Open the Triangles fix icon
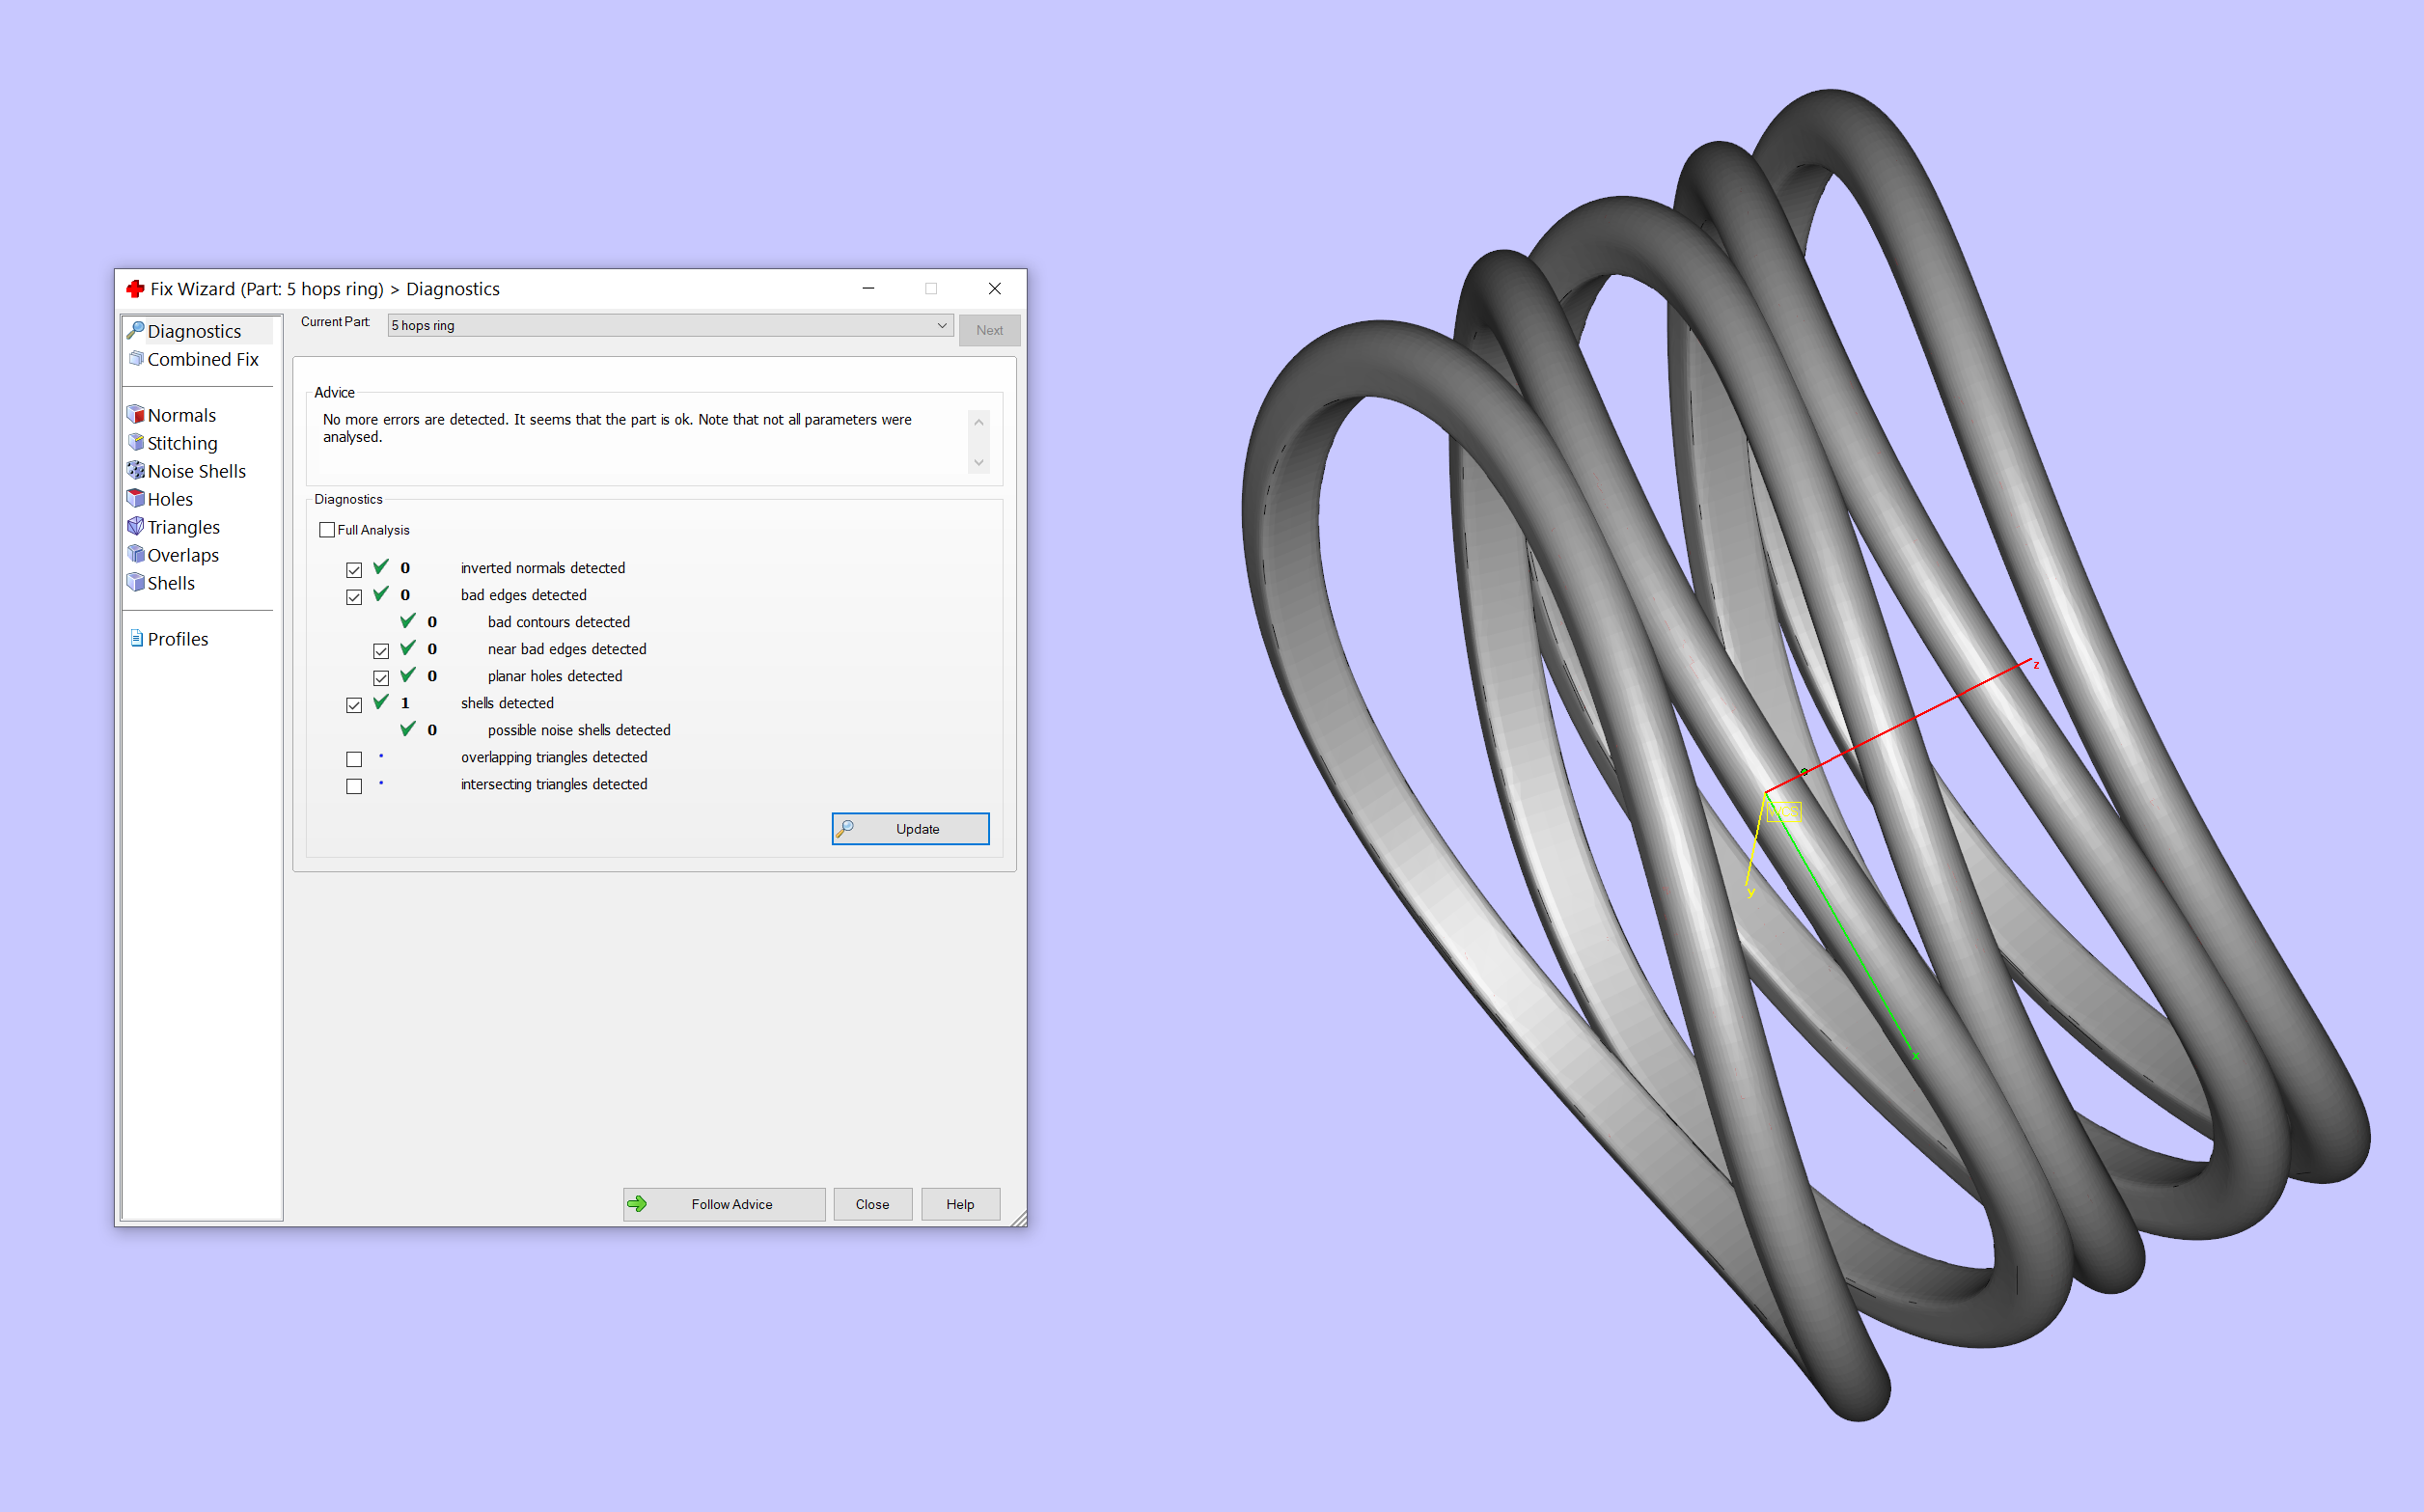The height and width of the screenshot is (1512, 2424). click(136, 526)
